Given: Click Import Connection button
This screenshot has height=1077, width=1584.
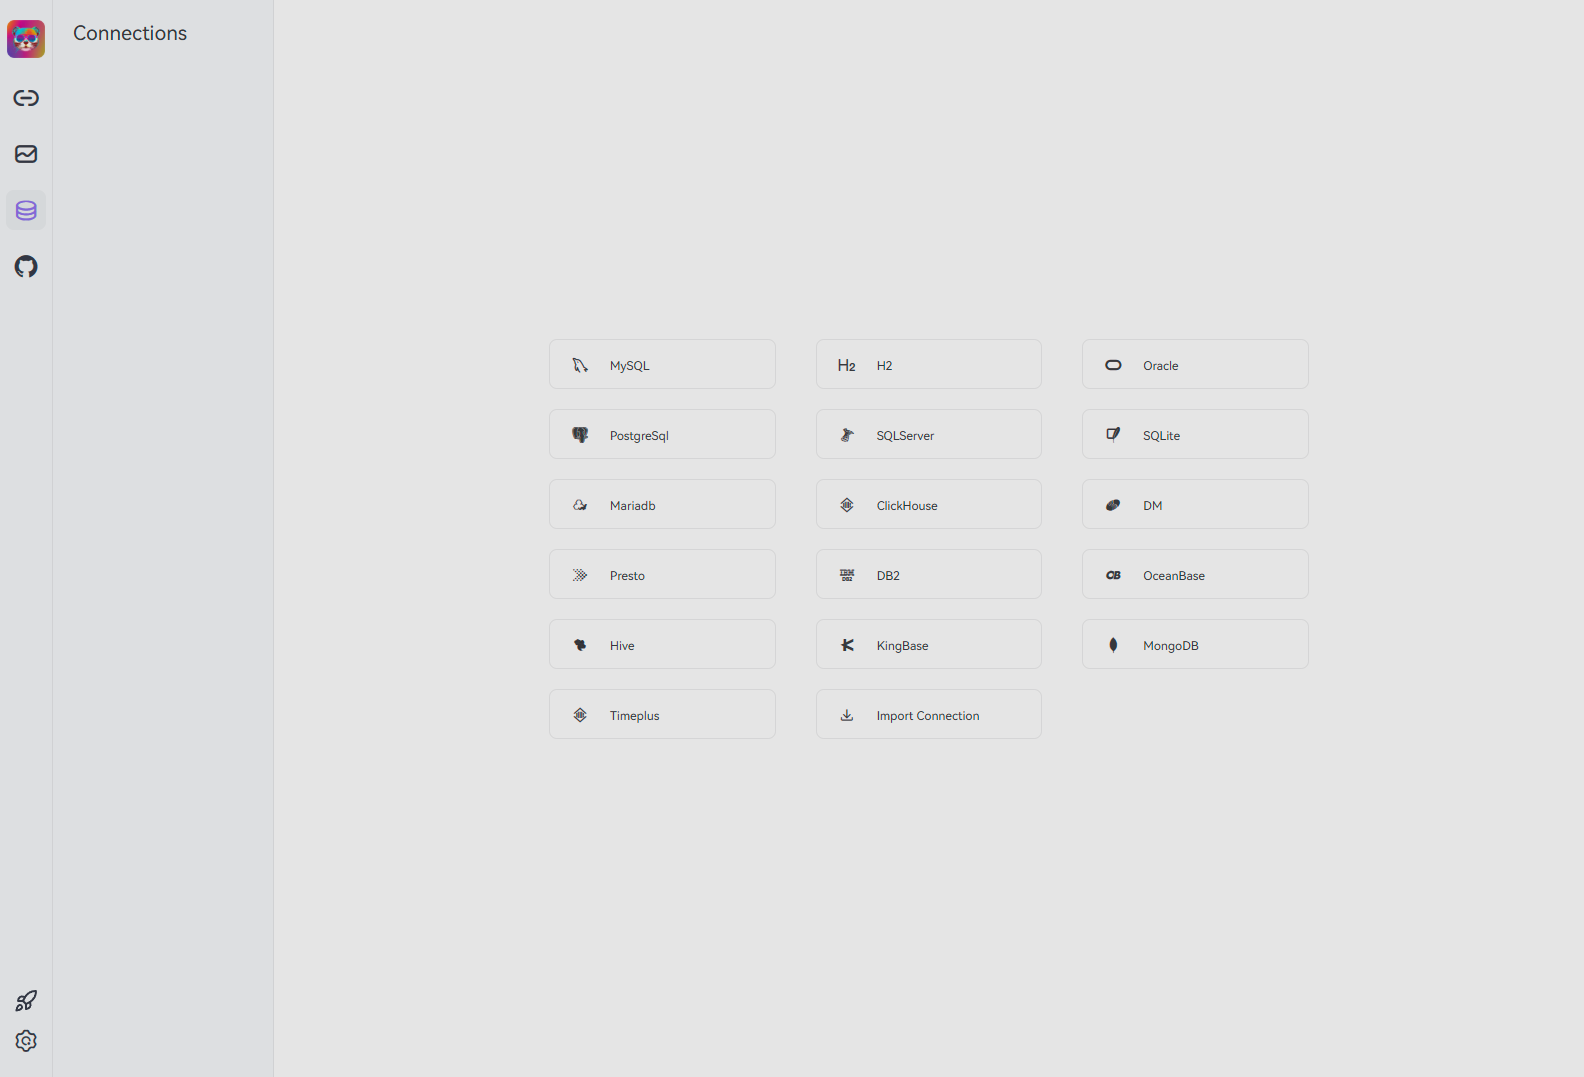Looking at the screenshot, I should (x=929, y=714).
